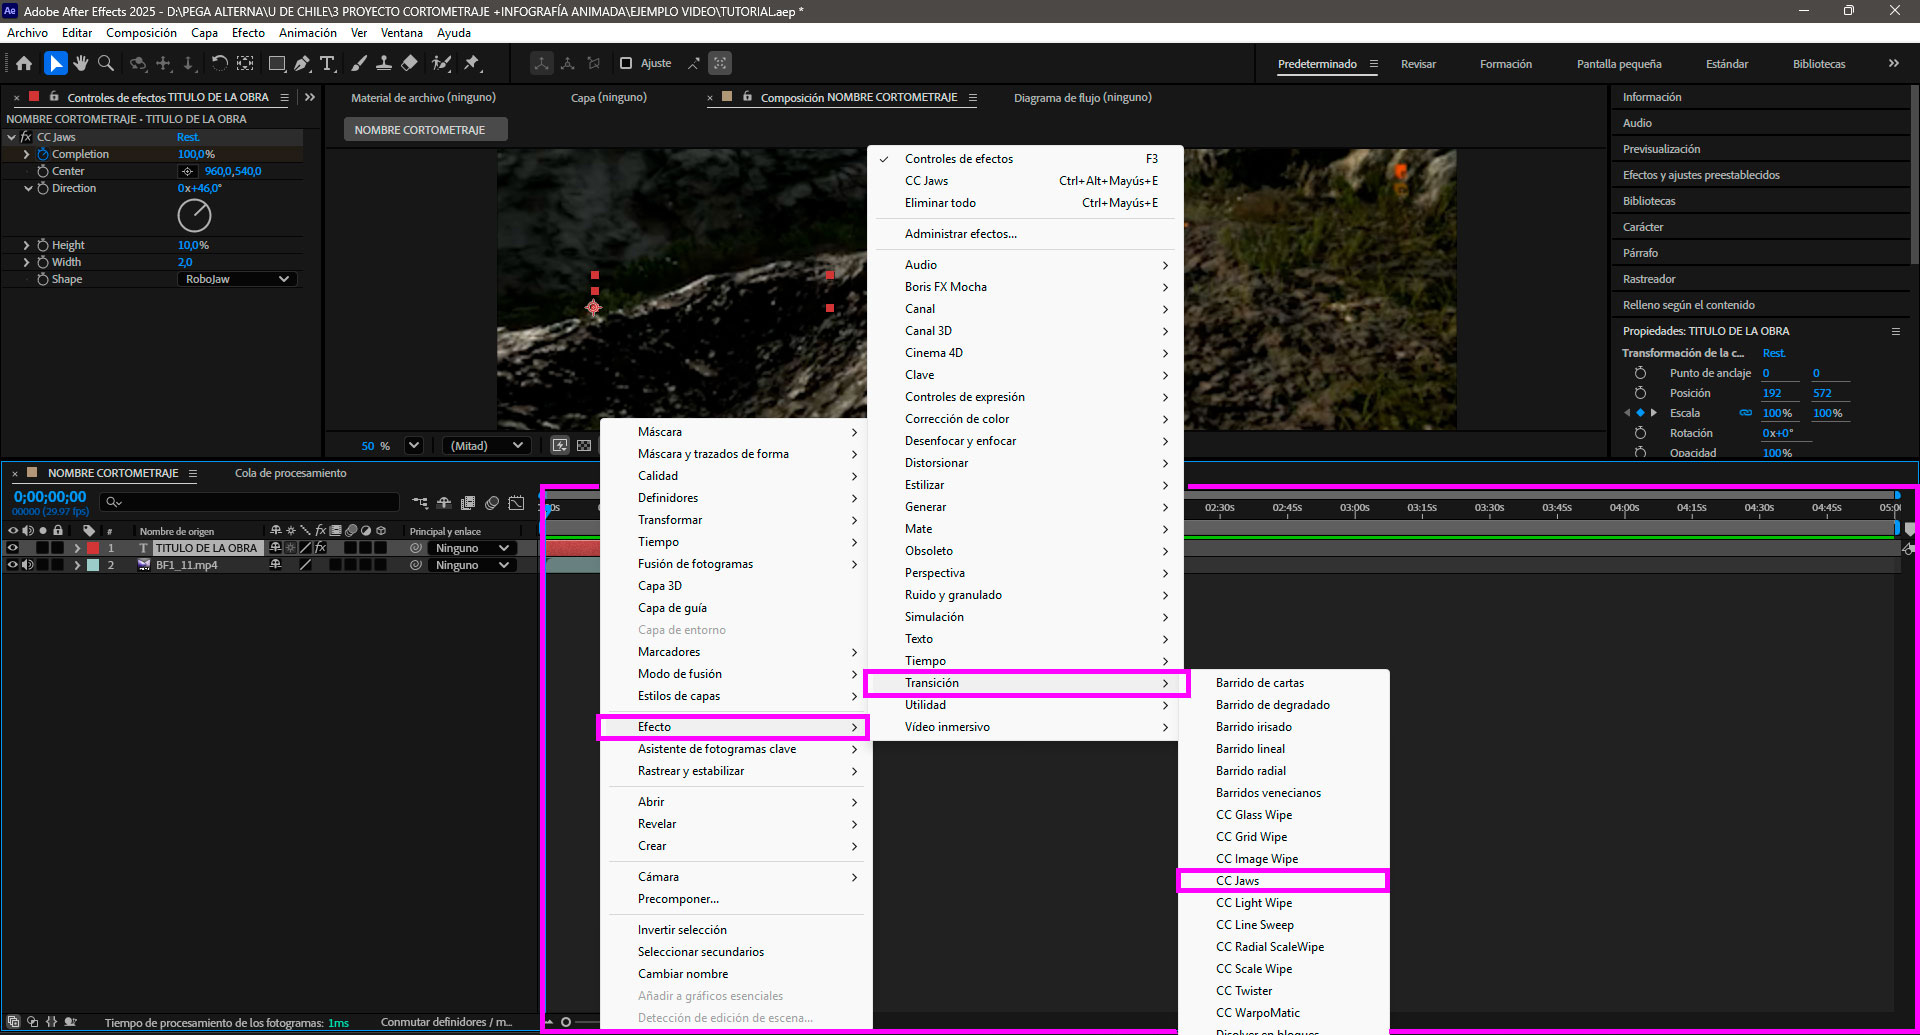This screenshot has height=1035, width=1920.
Task: Open the (Mitad) resolution dropdown
Action: pyautogui.click(x=487, y=446)
